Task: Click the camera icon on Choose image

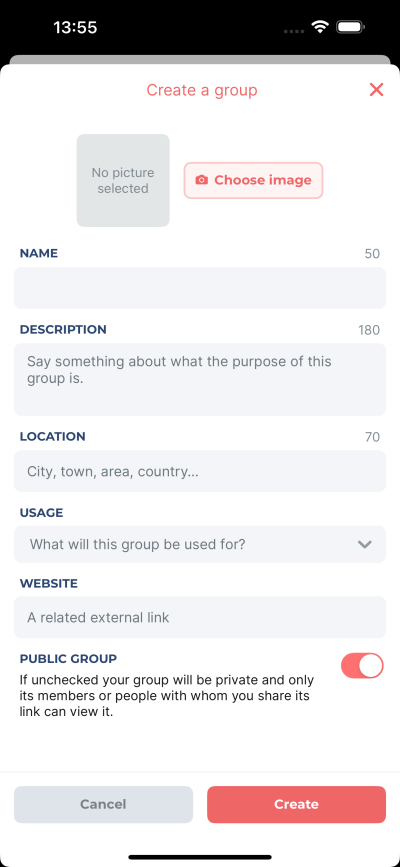Action: tap(202, 180)
